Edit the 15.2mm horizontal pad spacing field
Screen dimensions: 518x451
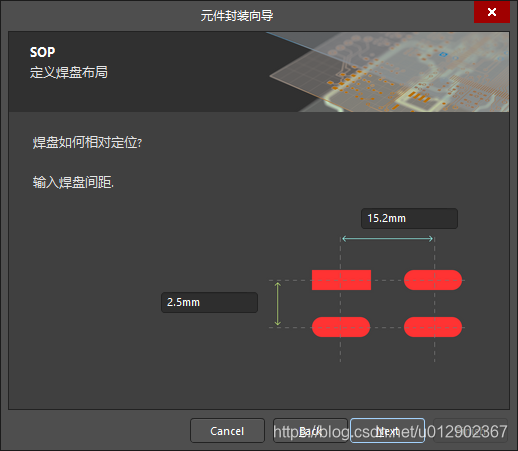coord(409,218)
